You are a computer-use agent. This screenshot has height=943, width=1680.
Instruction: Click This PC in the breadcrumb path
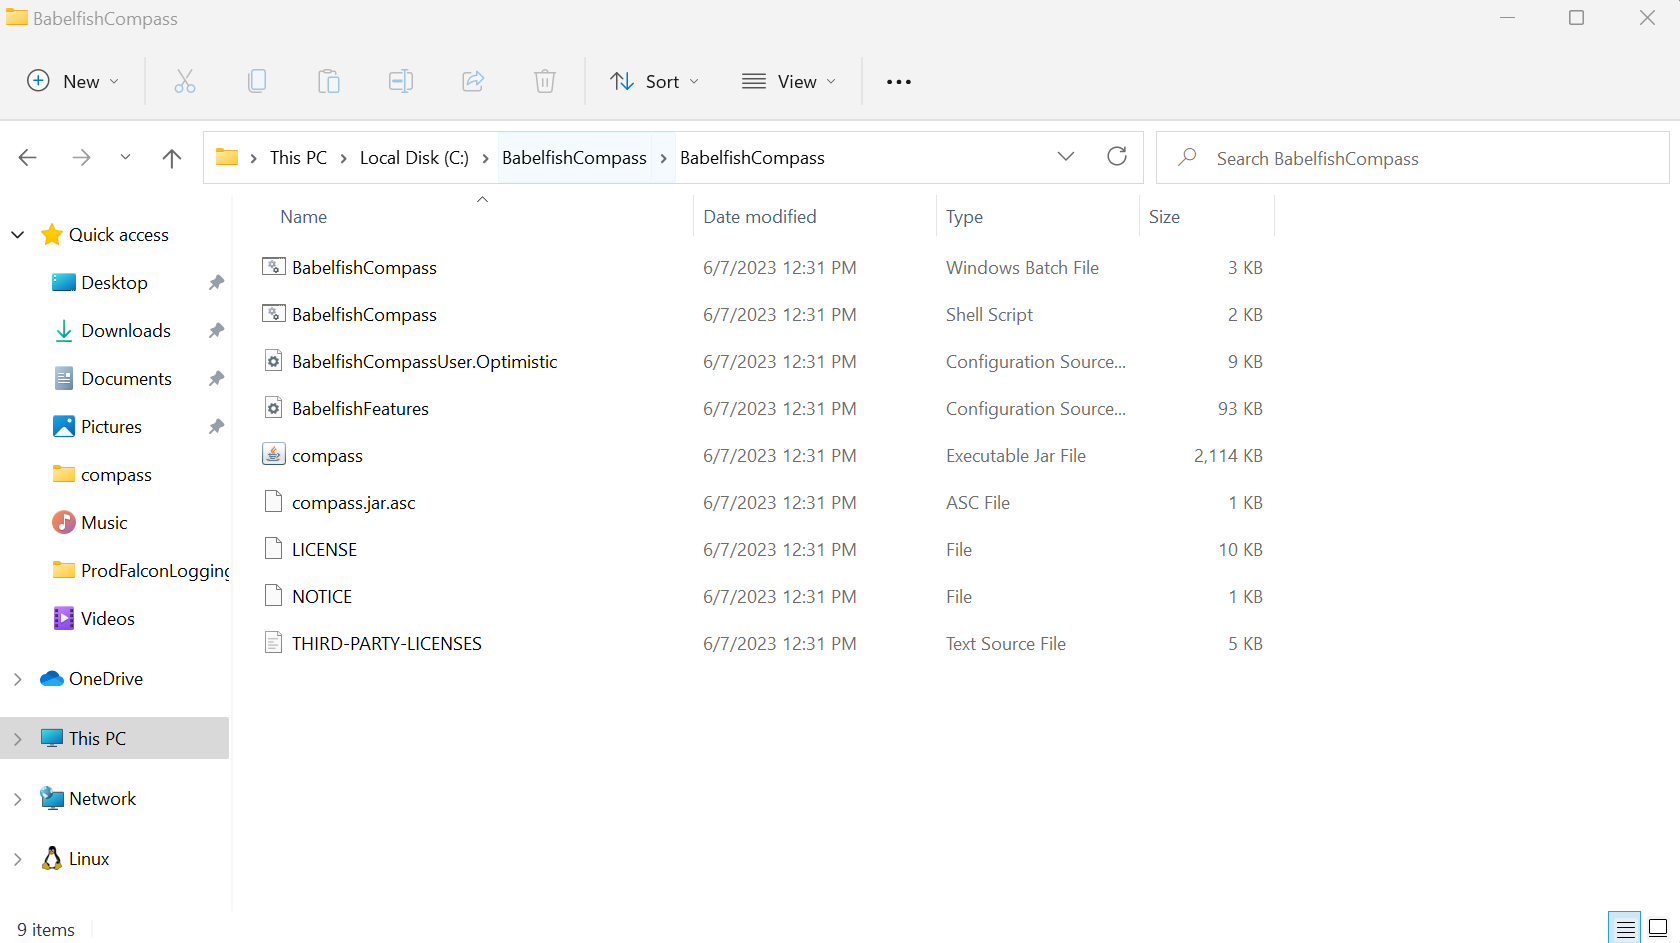coord(298,158)
